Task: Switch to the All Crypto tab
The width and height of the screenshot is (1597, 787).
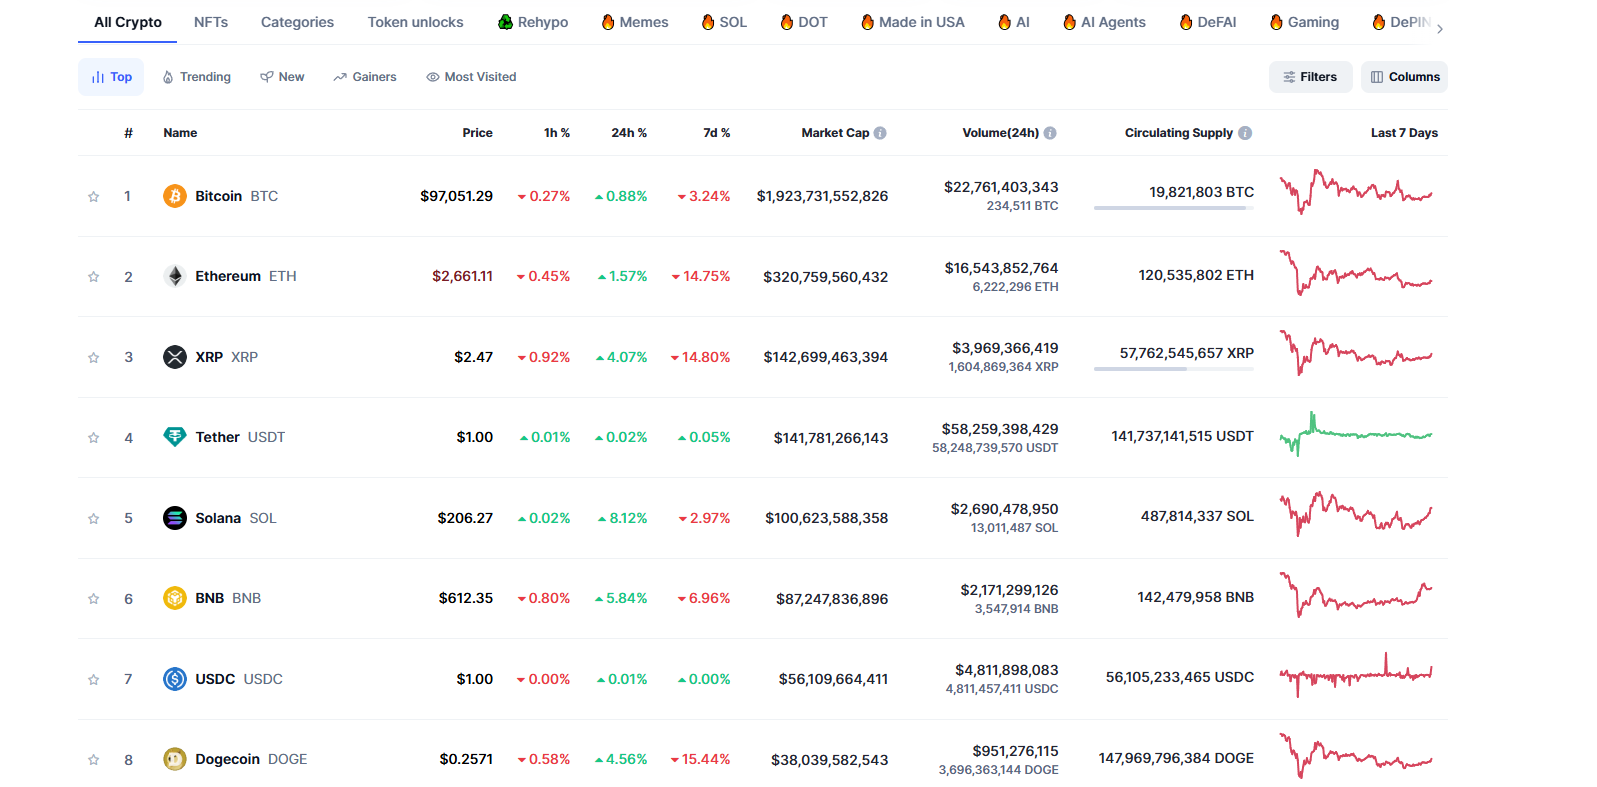Action: tap(128, 22)
